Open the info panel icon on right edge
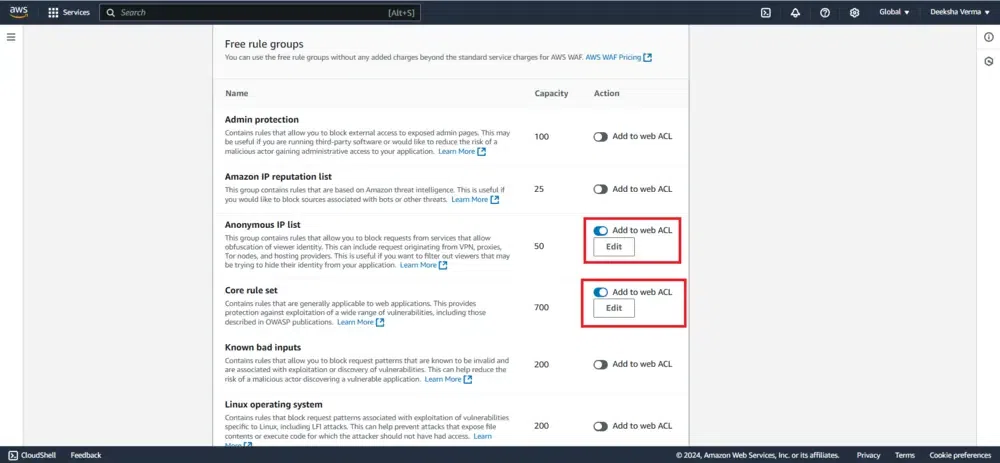This screenshot has width=1000, height=463. [989, 37]
